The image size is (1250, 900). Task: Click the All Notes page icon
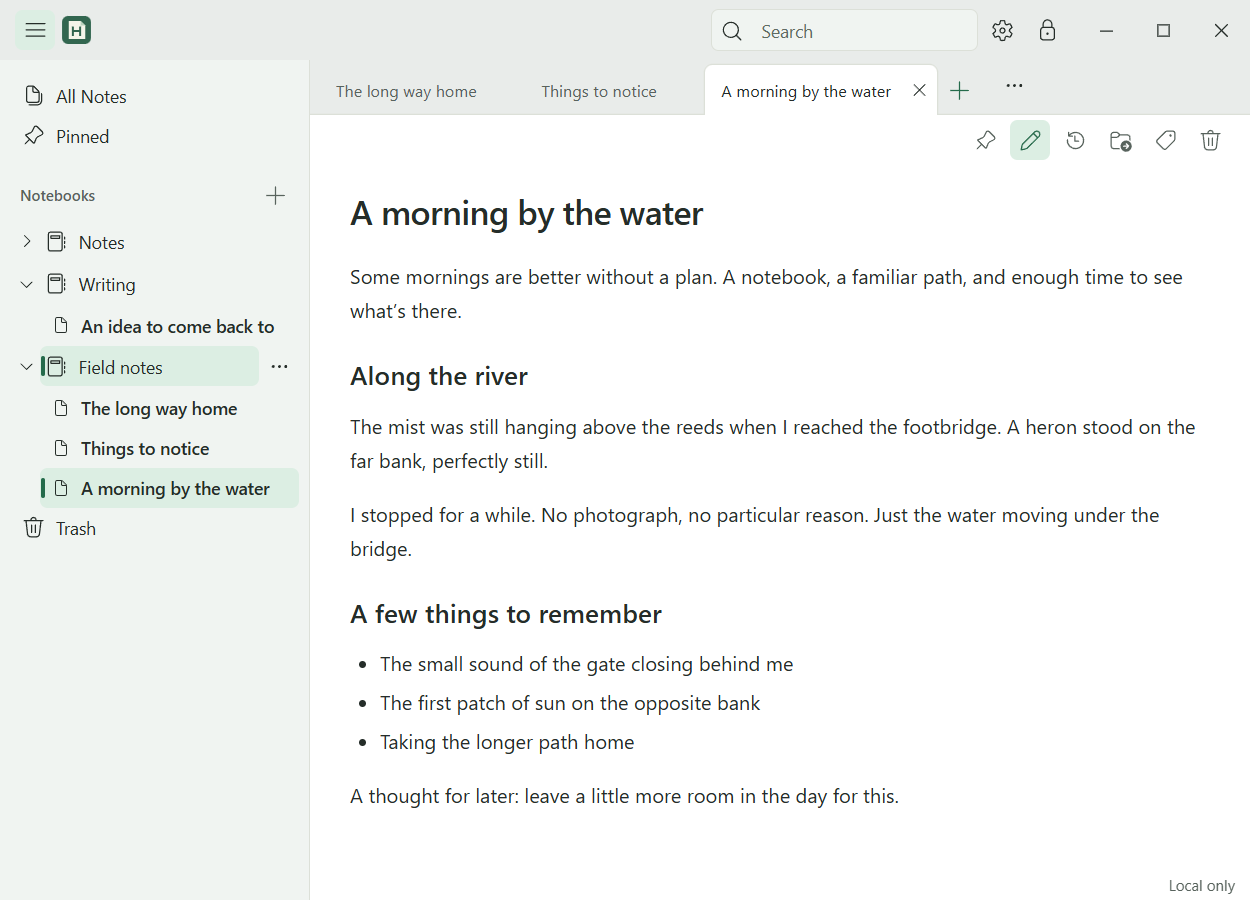coord(33,96)
